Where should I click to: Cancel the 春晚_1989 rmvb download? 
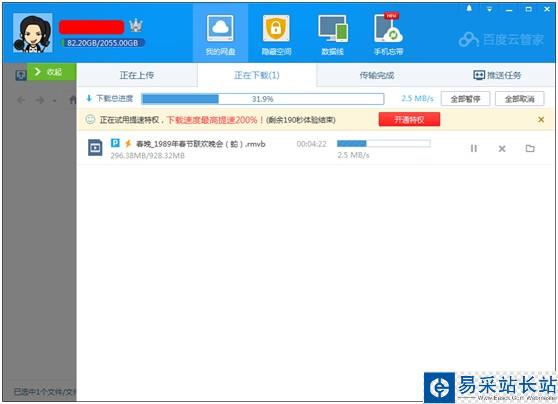502,148
